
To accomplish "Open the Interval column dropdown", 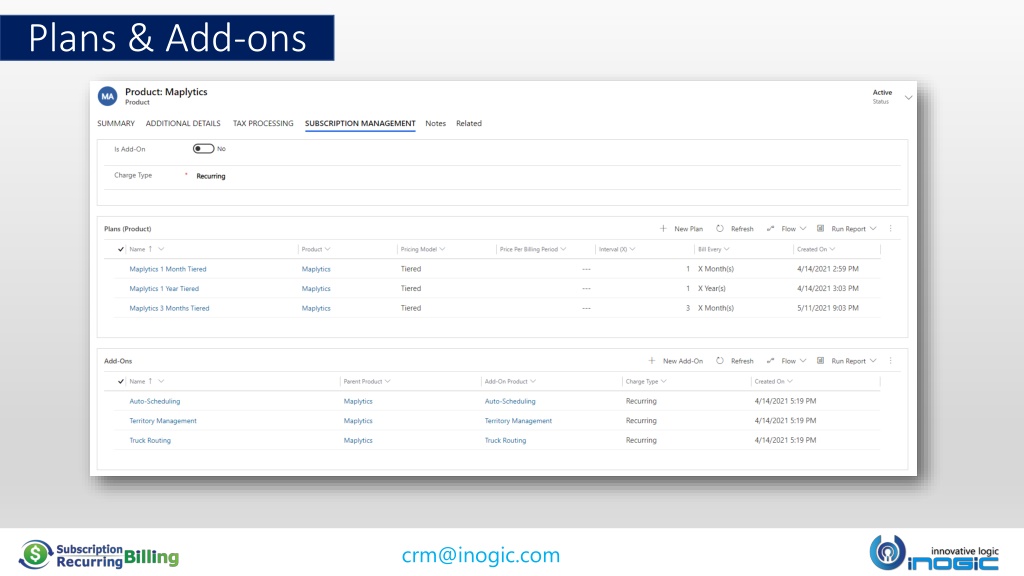I will [632, 249].
